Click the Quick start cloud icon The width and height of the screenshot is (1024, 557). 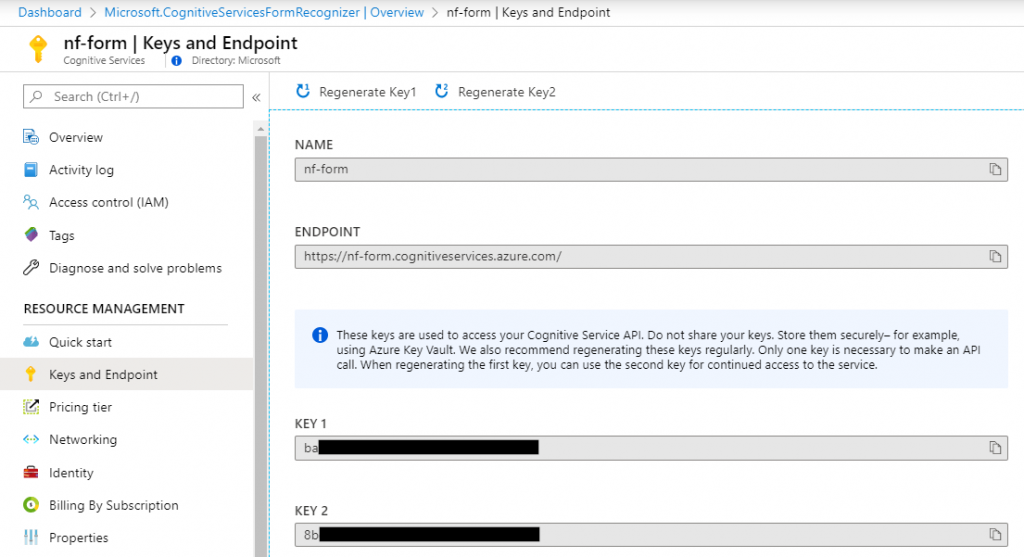(x=31, y=342)
